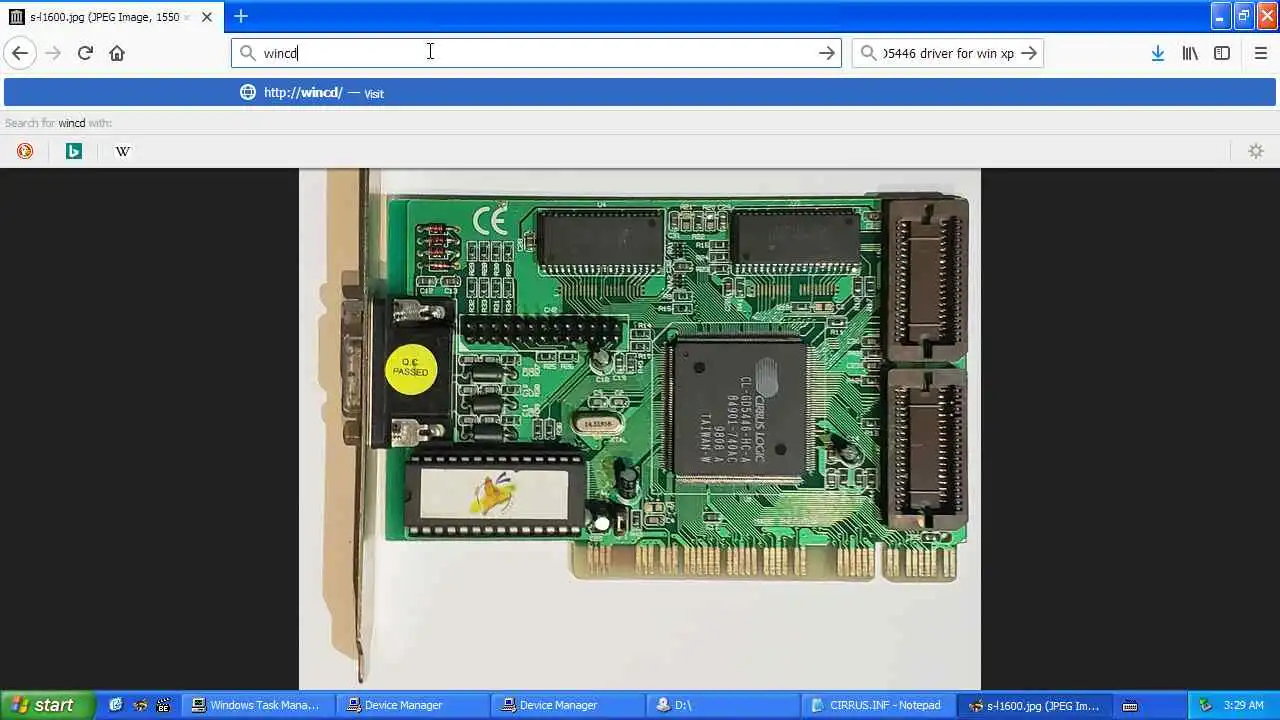The image size is (1280, 720).
Task: Search with Wikipedia one-off icon
Action: click(122, 151)
